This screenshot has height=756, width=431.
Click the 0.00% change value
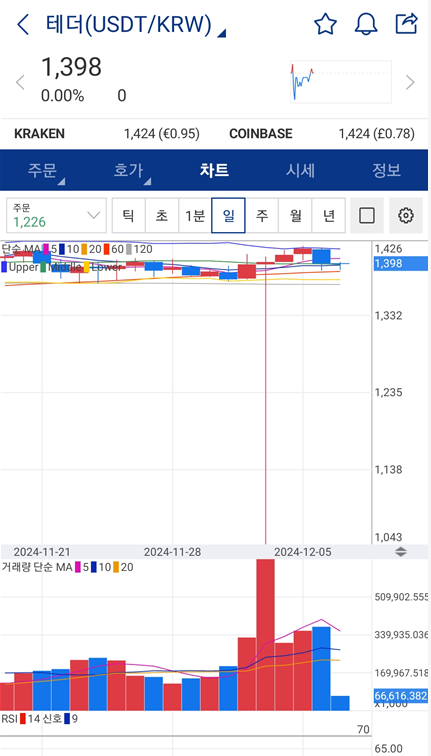[63, 95]
